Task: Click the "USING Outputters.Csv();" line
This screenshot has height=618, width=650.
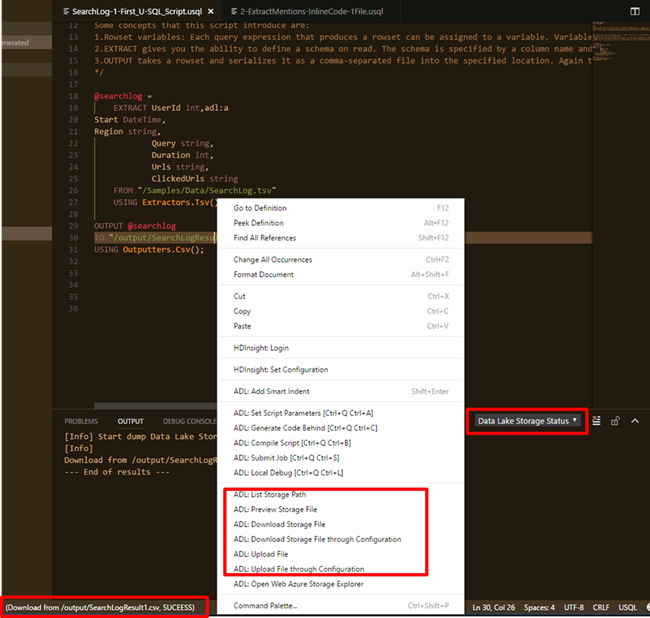Action: [149, 250]
